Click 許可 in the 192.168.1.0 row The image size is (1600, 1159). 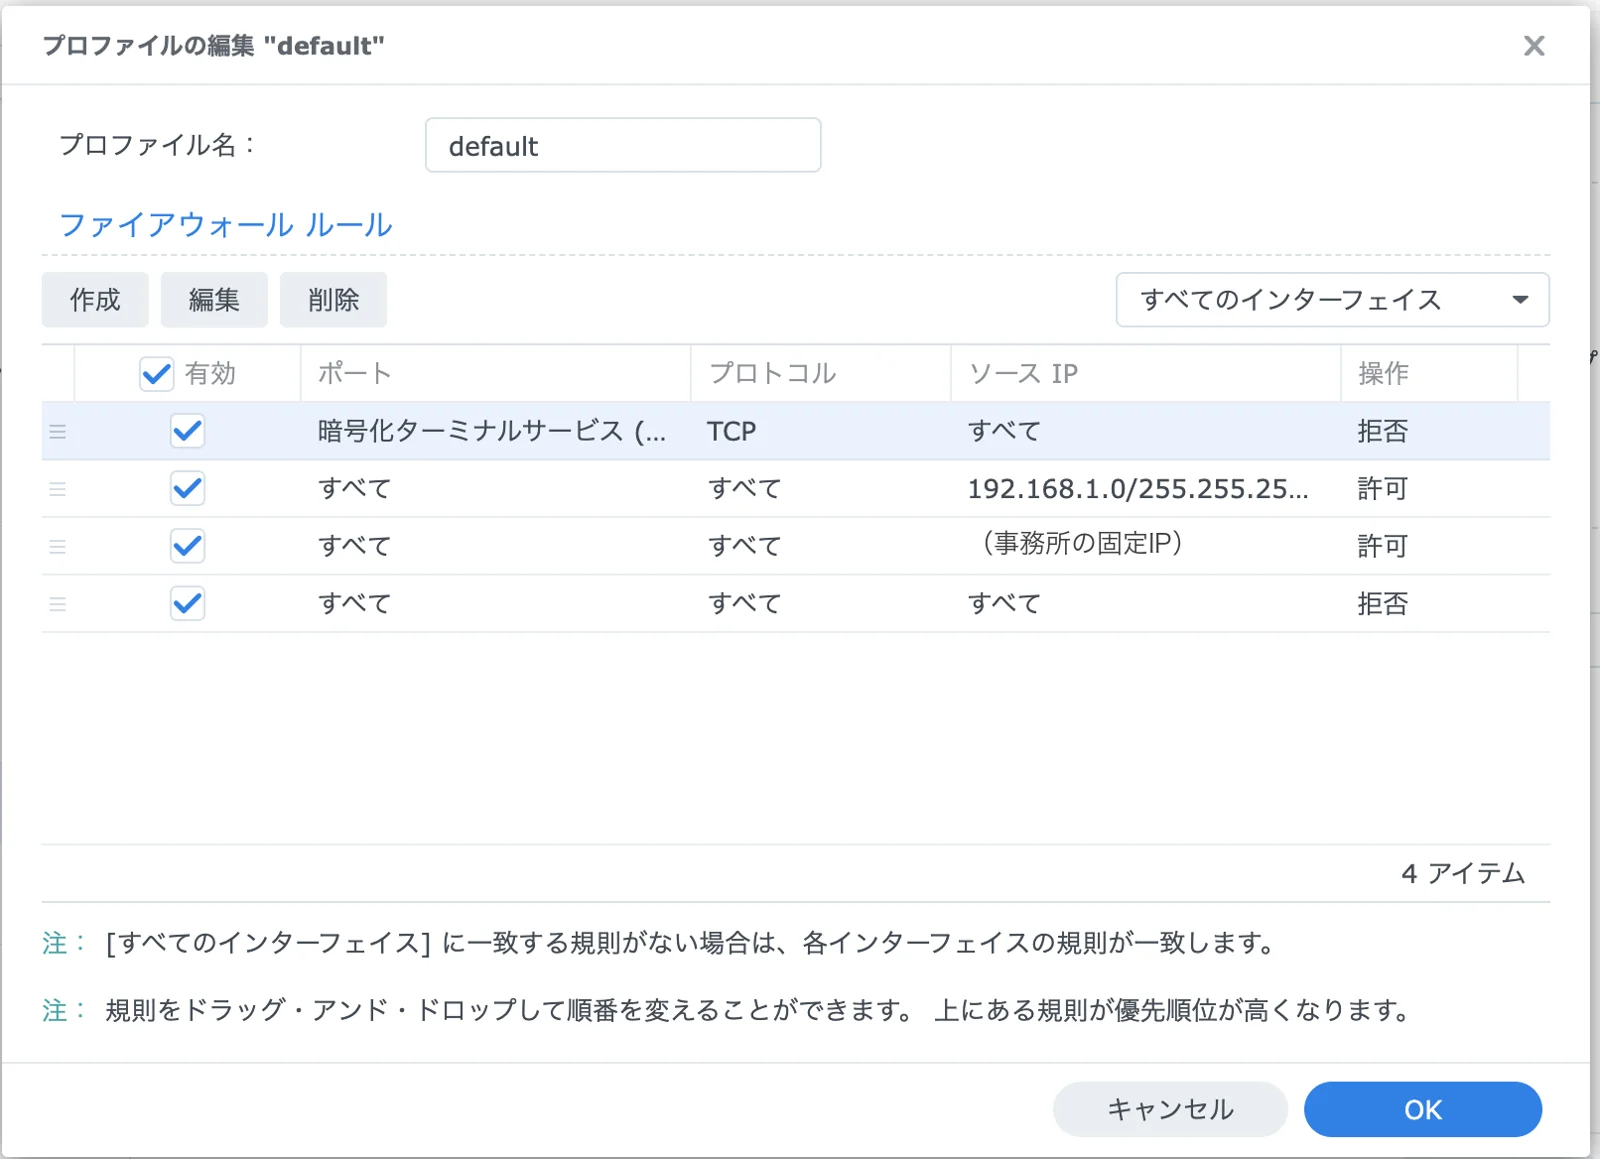(1383, 489)
